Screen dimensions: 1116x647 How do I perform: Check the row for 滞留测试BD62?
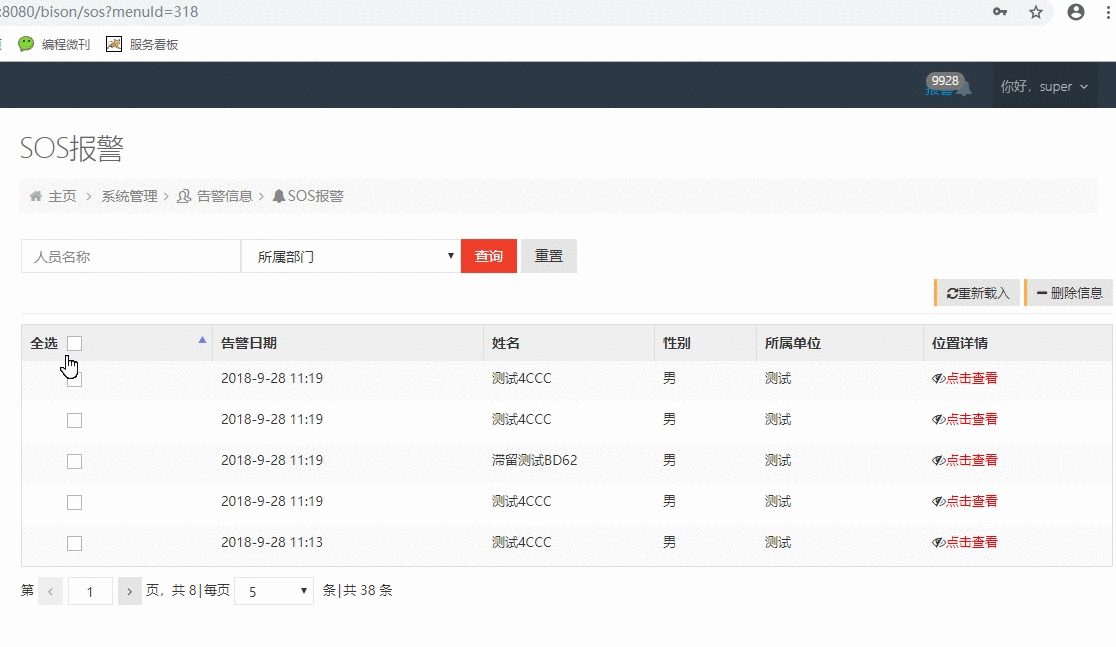pos(74,461)
